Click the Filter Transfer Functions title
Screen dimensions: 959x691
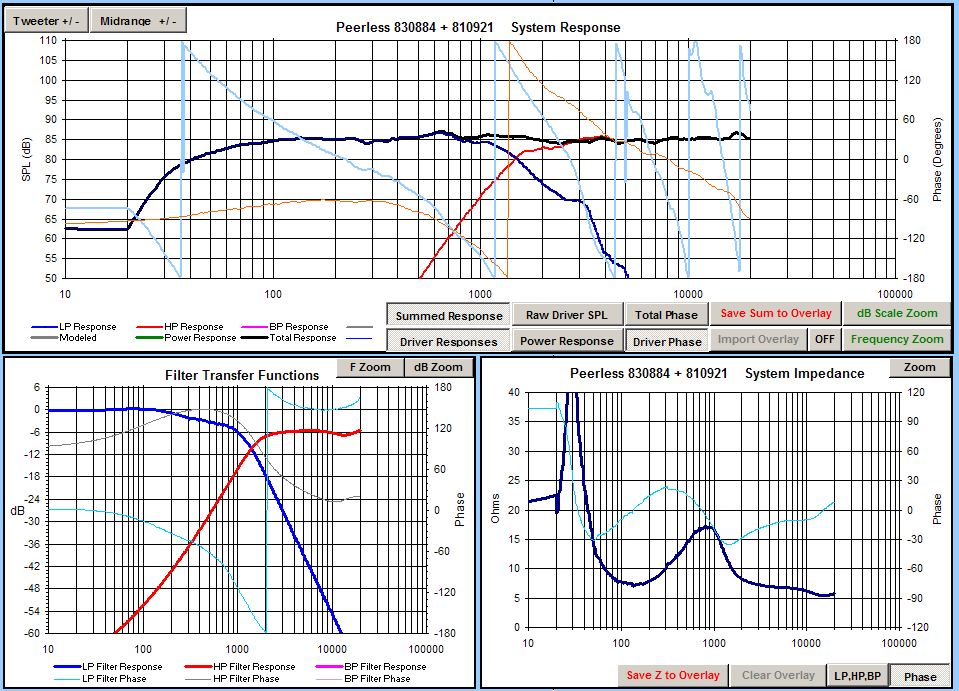(242, 375)
